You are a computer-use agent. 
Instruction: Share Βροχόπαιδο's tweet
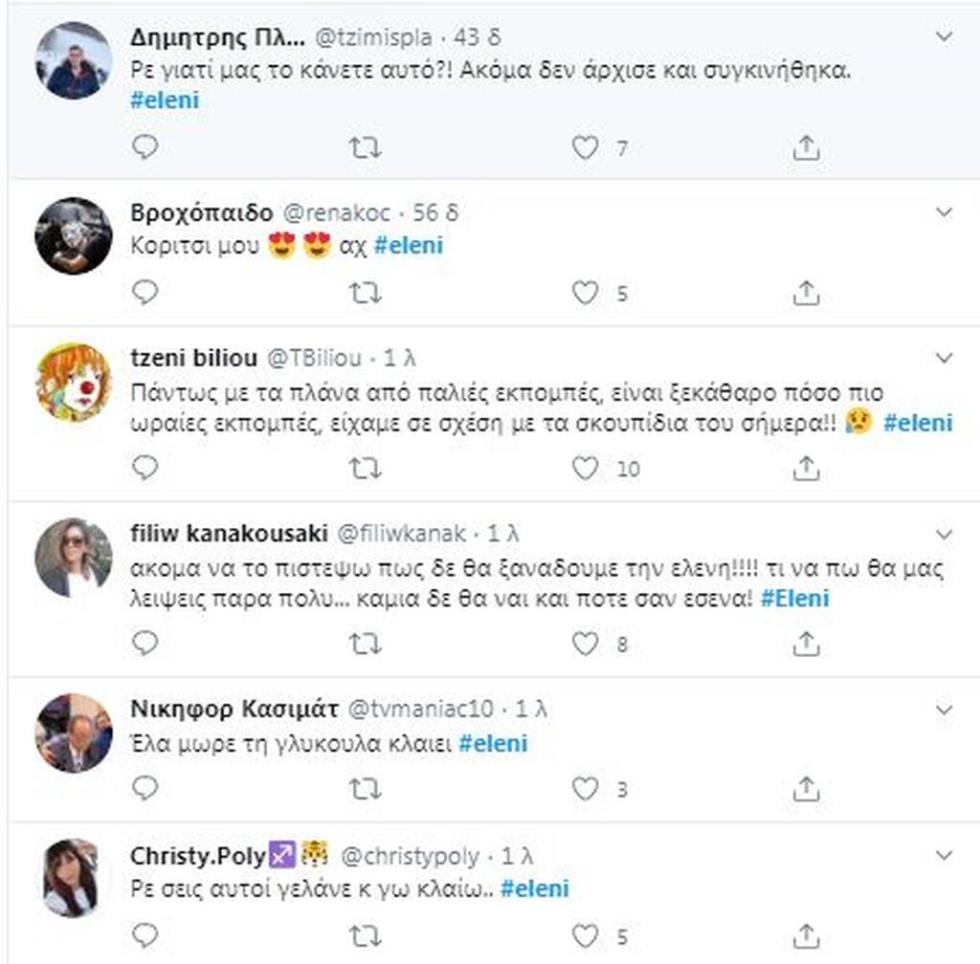[x=806, y=292]
